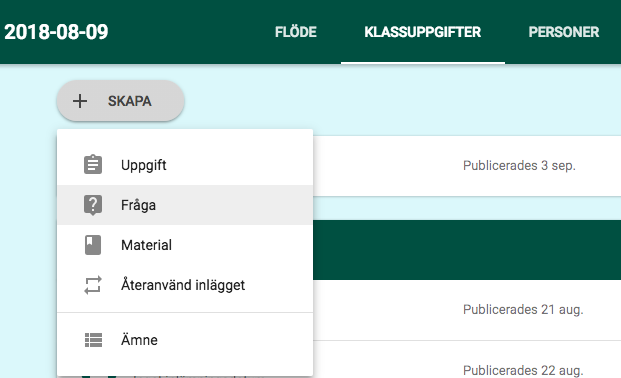Open the item published 3 sep.

coord(467,166)
